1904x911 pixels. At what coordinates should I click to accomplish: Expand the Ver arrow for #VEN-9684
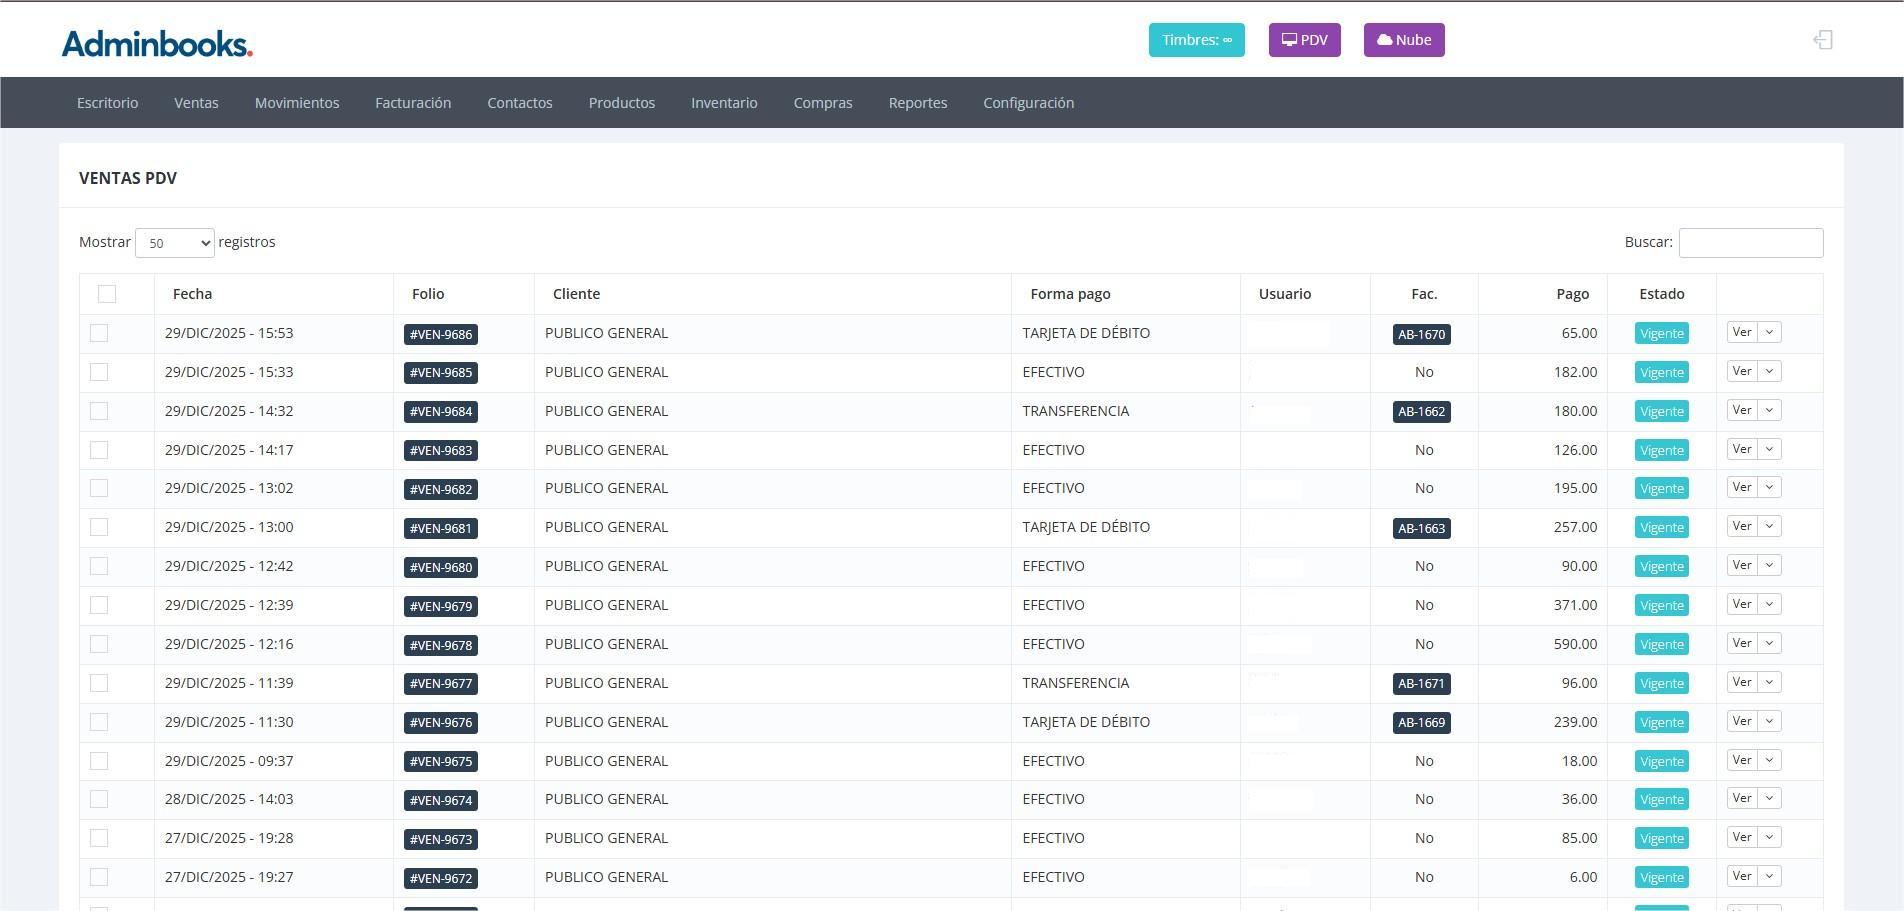click(1769, 411)
